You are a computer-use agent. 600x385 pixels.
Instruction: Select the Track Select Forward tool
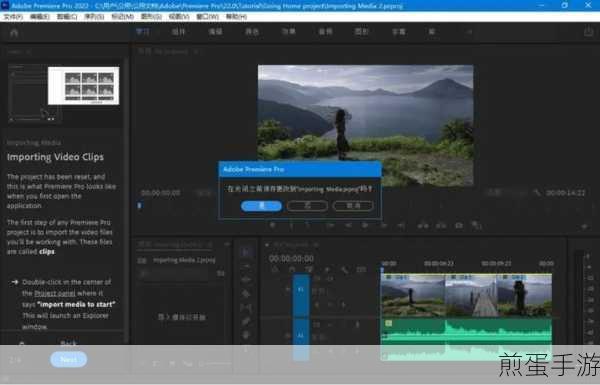[x=246, y=266]
